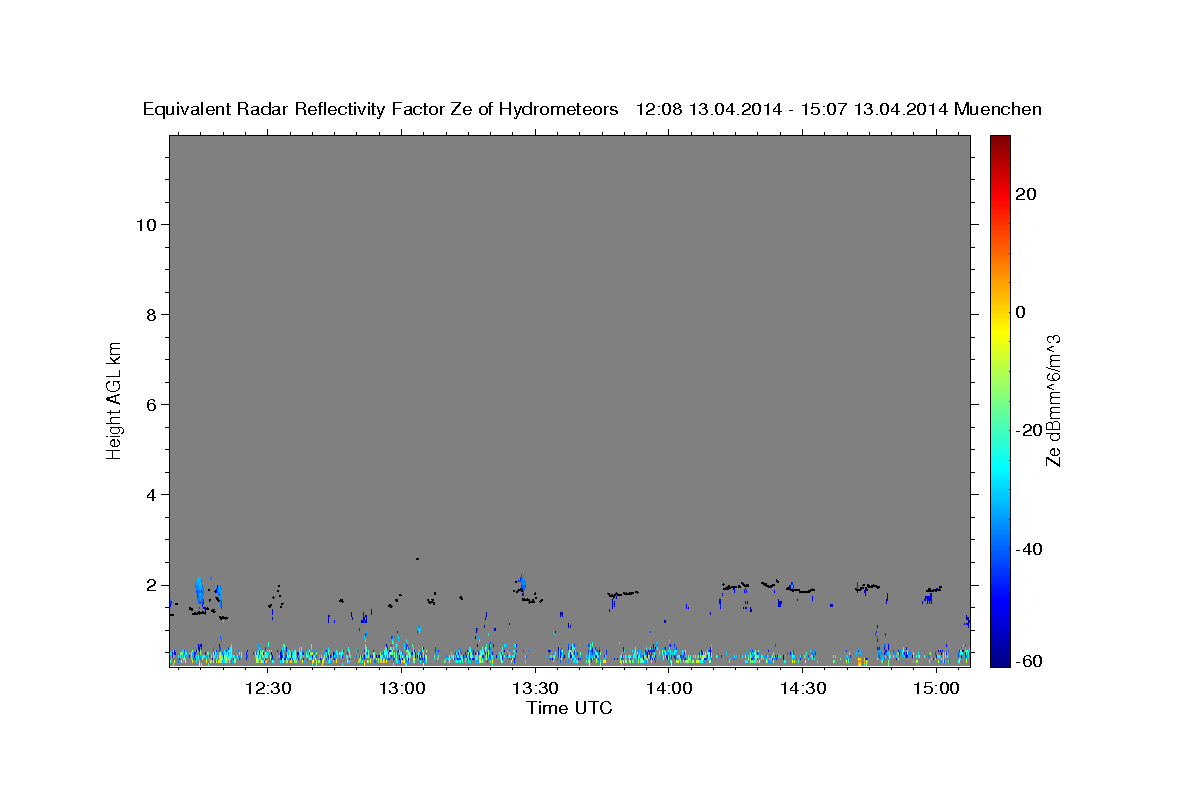Click the '12:08 13.04.2014' start time in the title

click(x=708, y=109)
